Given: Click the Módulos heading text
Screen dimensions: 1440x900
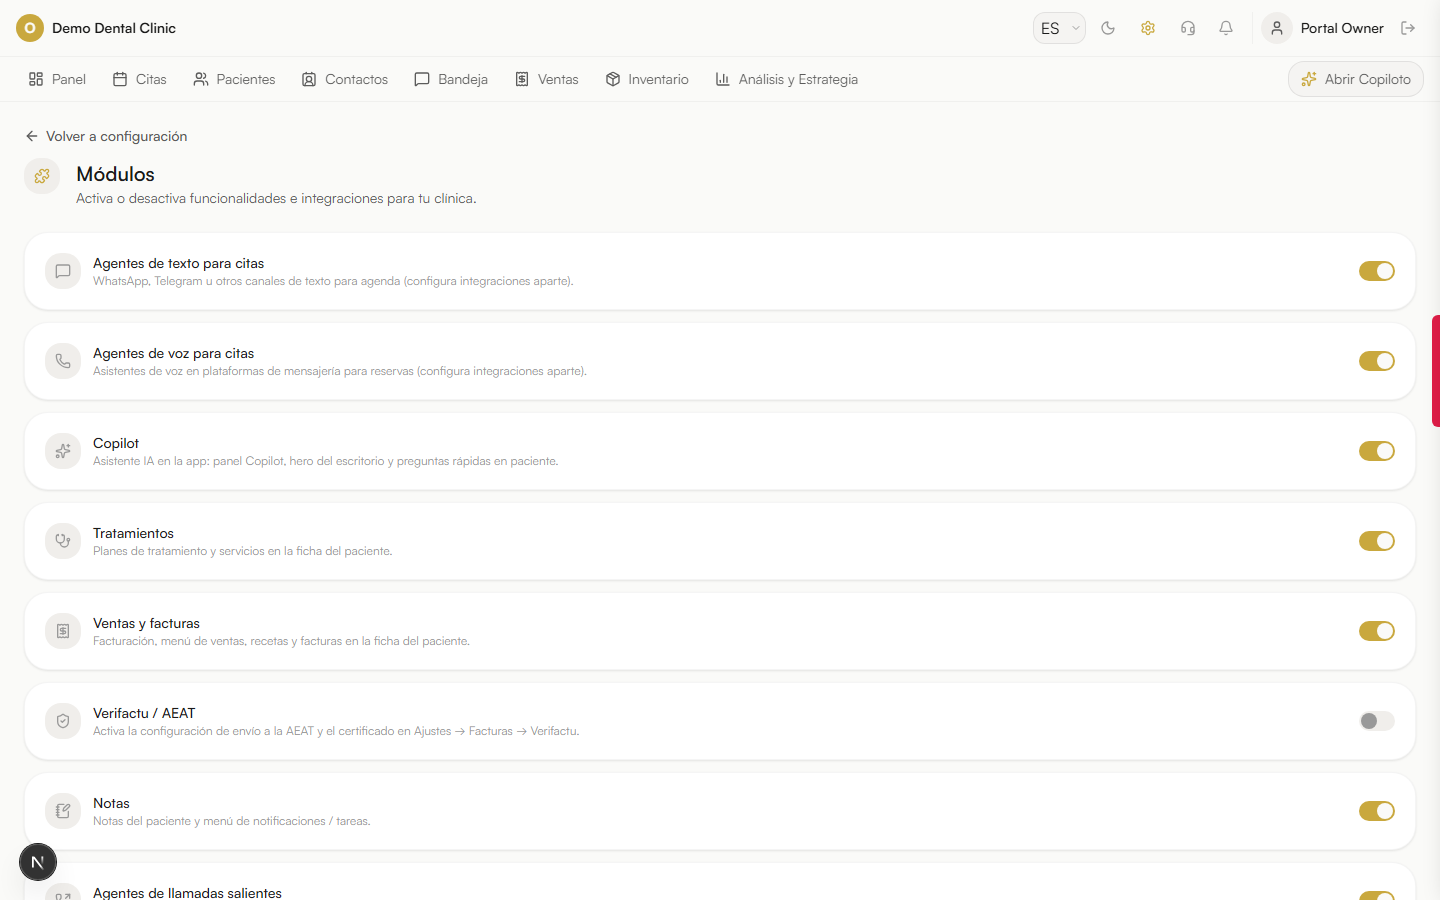Looking at the screenshot, I should pos(115,174).
